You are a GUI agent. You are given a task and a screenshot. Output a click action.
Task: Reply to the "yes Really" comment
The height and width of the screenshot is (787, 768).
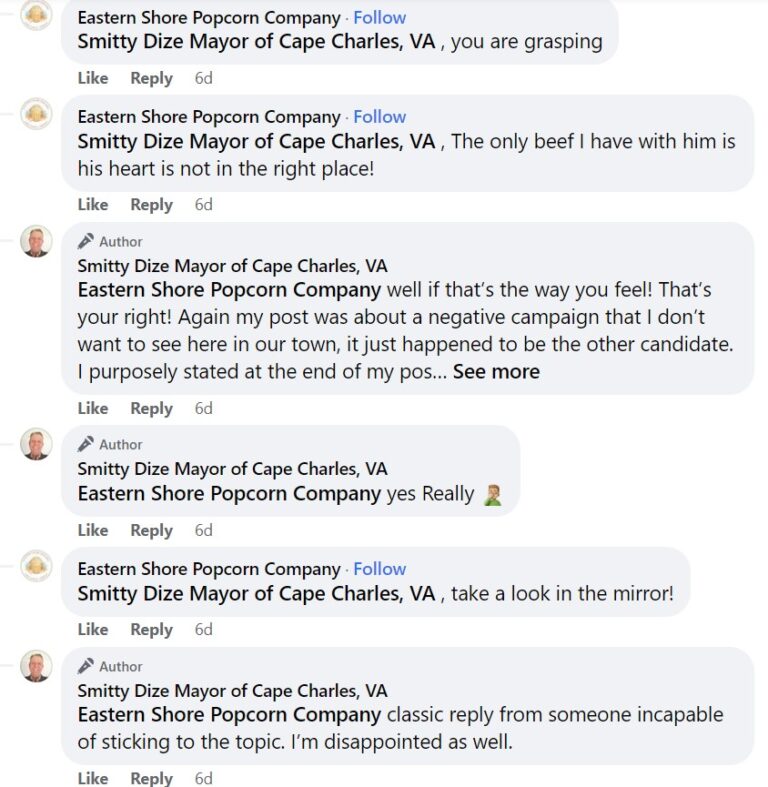point(151,530)
